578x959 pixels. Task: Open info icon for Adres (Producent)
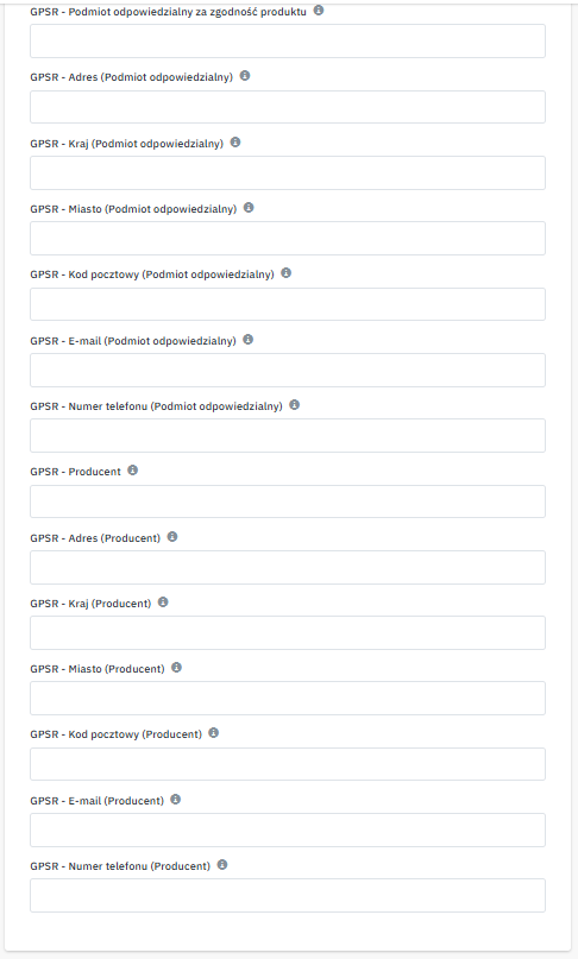click(172, 536)
